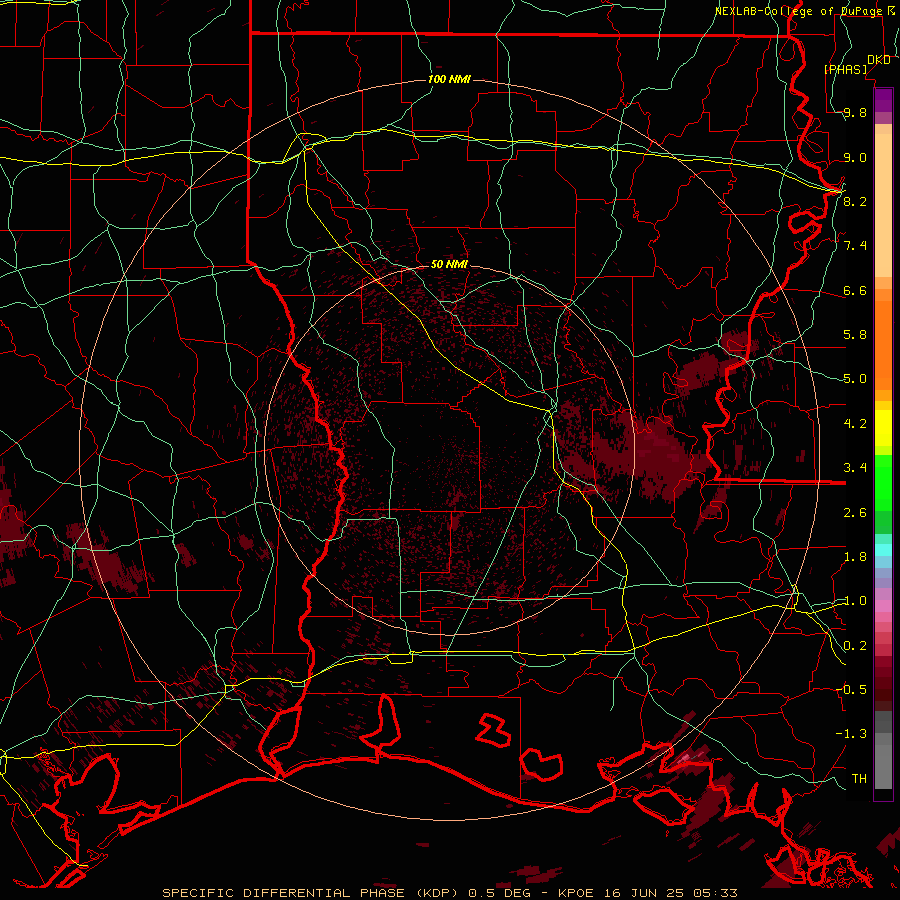The width and height of the screenshot is (900, 900).
Task: Select the 9.0 value on the color scale
Action: [x=855, y=157]
